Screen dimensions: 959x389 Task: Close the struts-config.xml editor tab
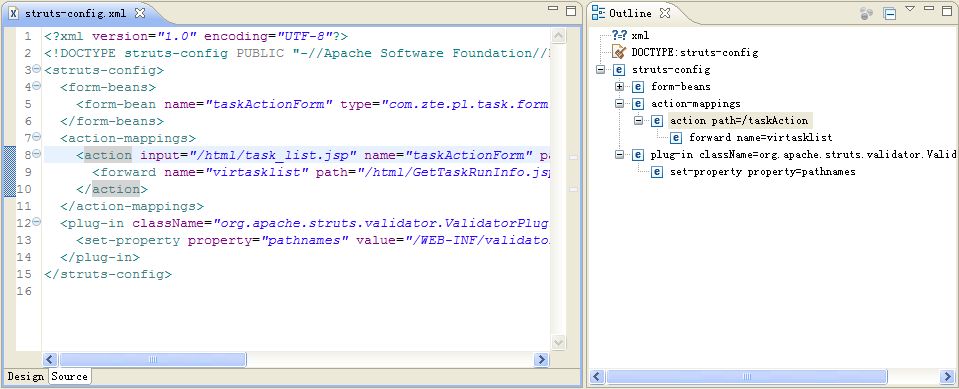[x=140, y=12]
